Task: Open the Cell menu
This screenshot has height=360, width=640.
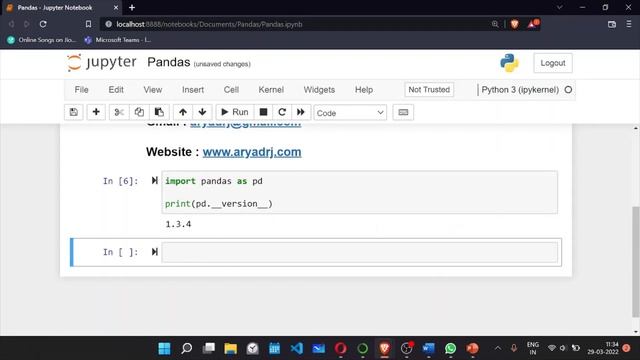Action: (x=231, y=90)
